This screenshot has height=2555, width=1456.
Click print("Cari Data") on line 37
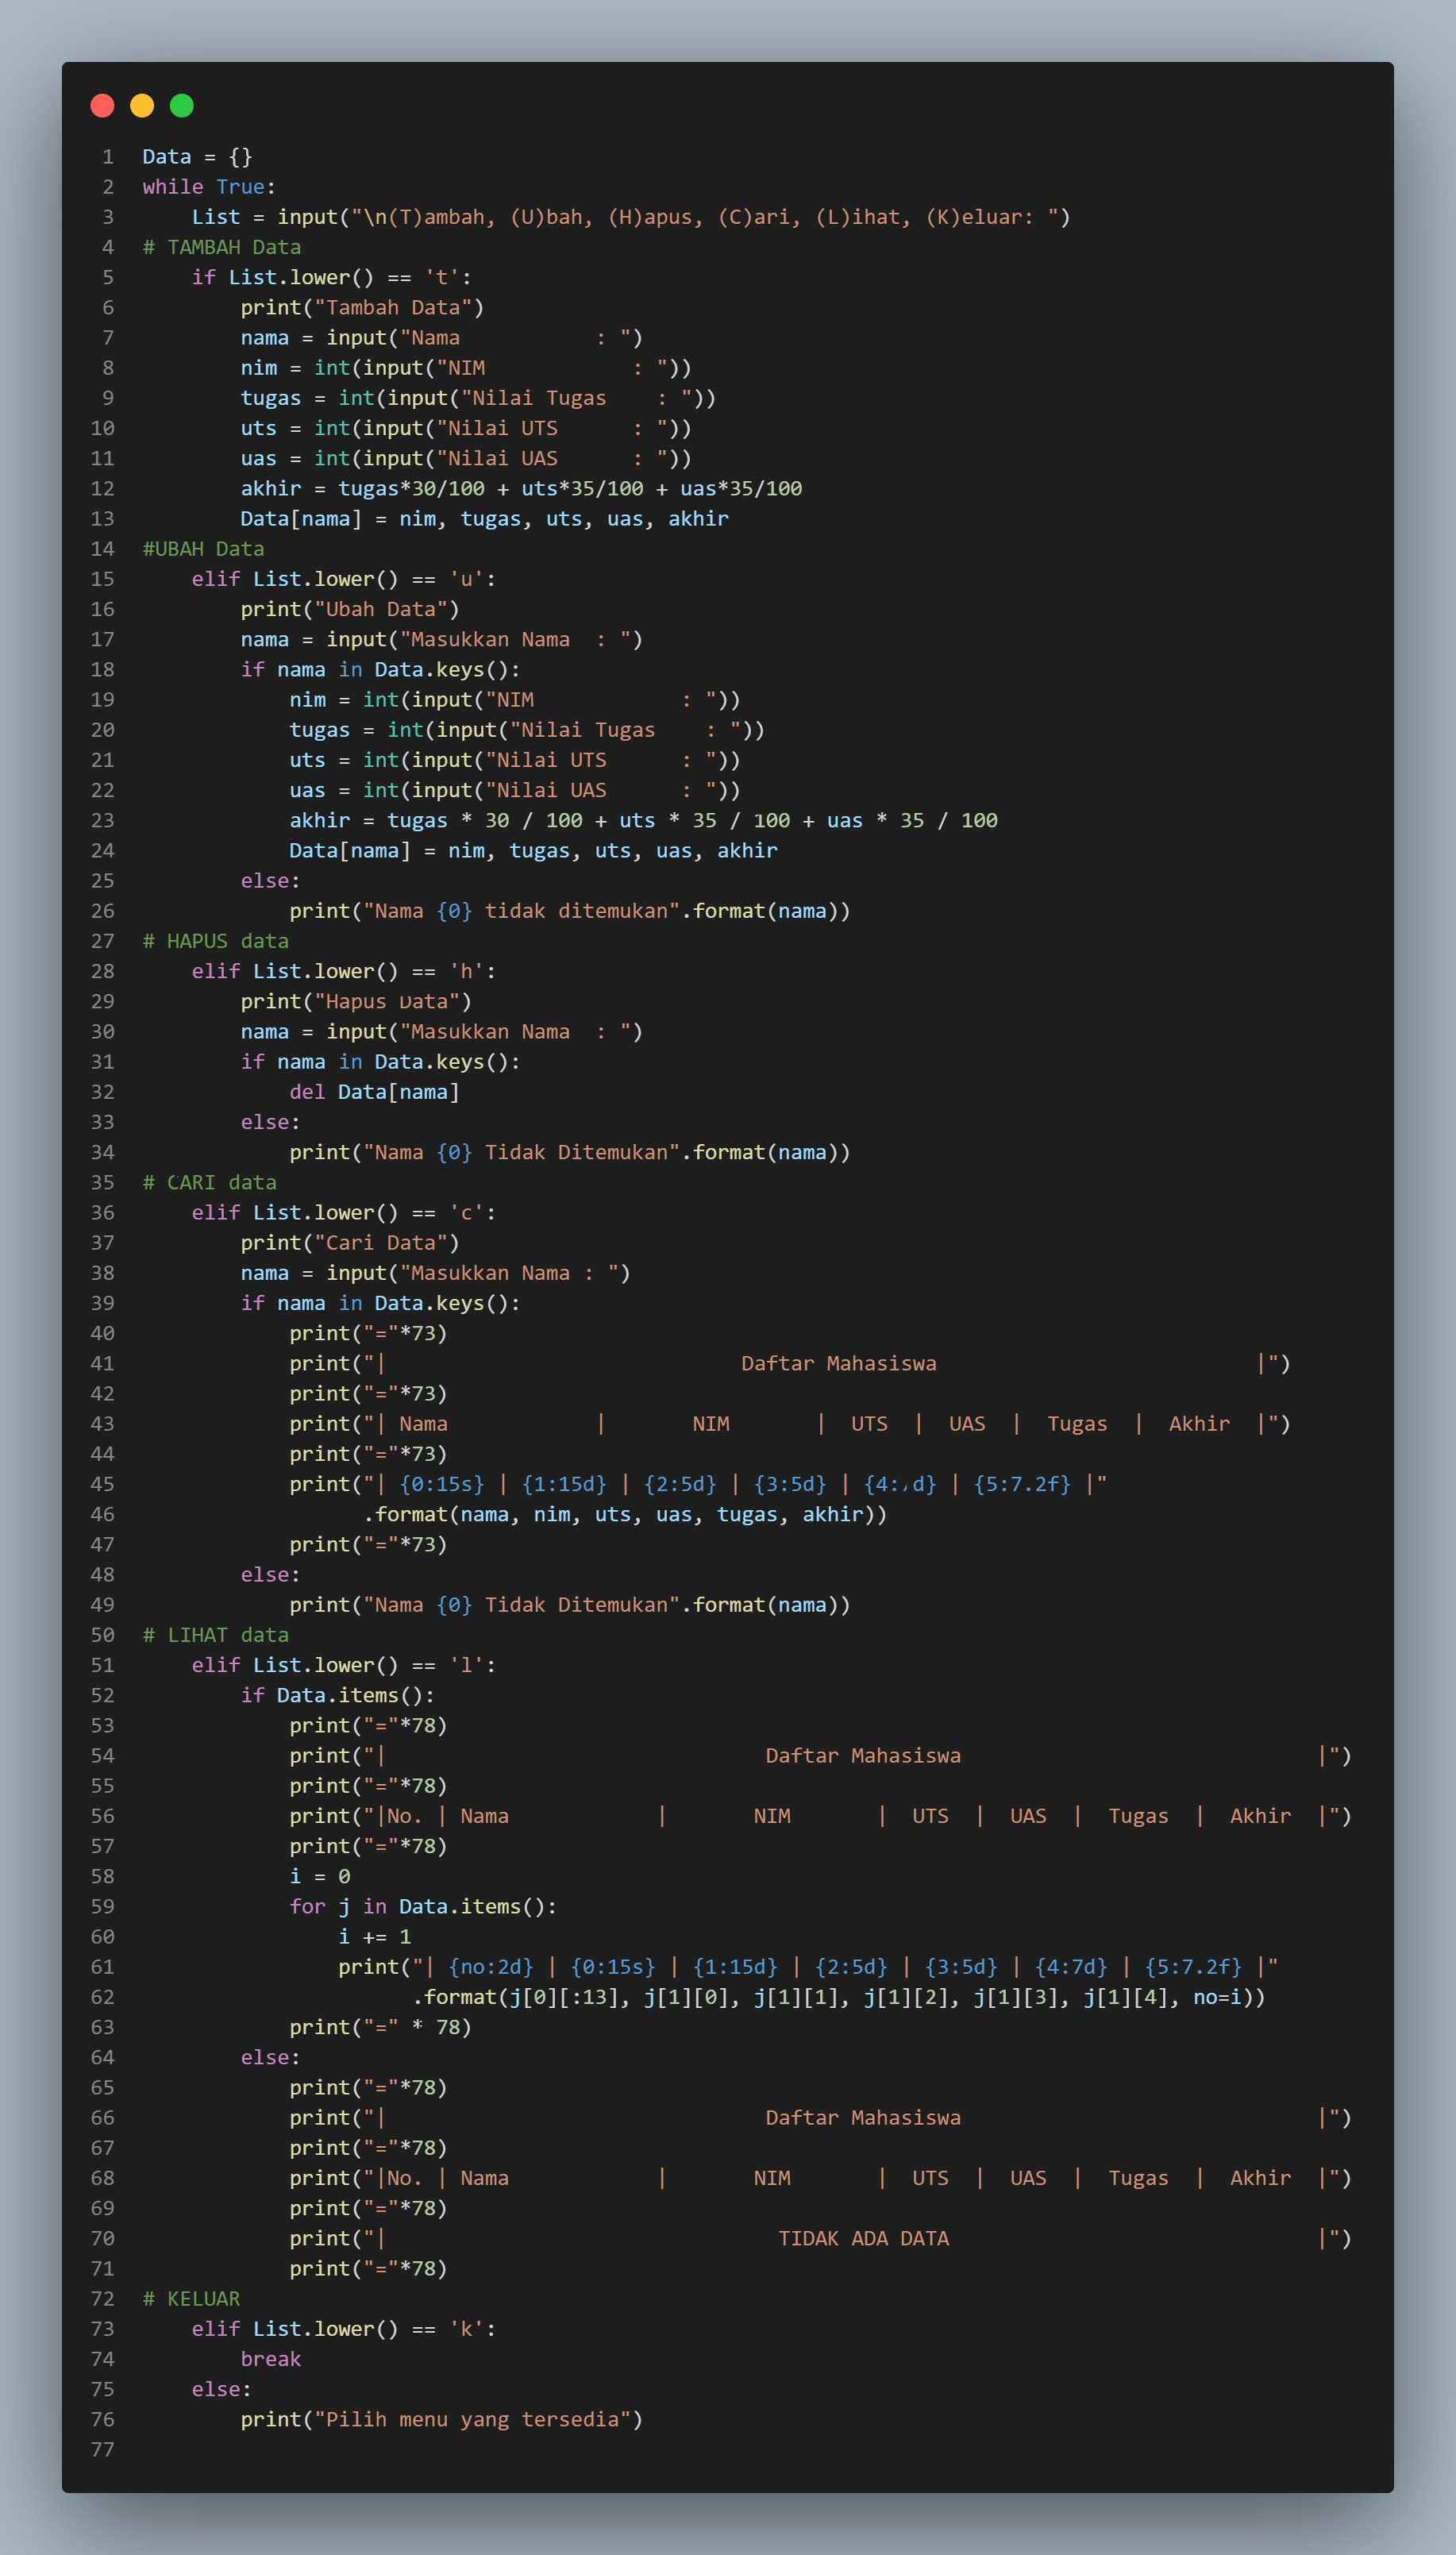pyautogui.click(x=350, y=1242)
